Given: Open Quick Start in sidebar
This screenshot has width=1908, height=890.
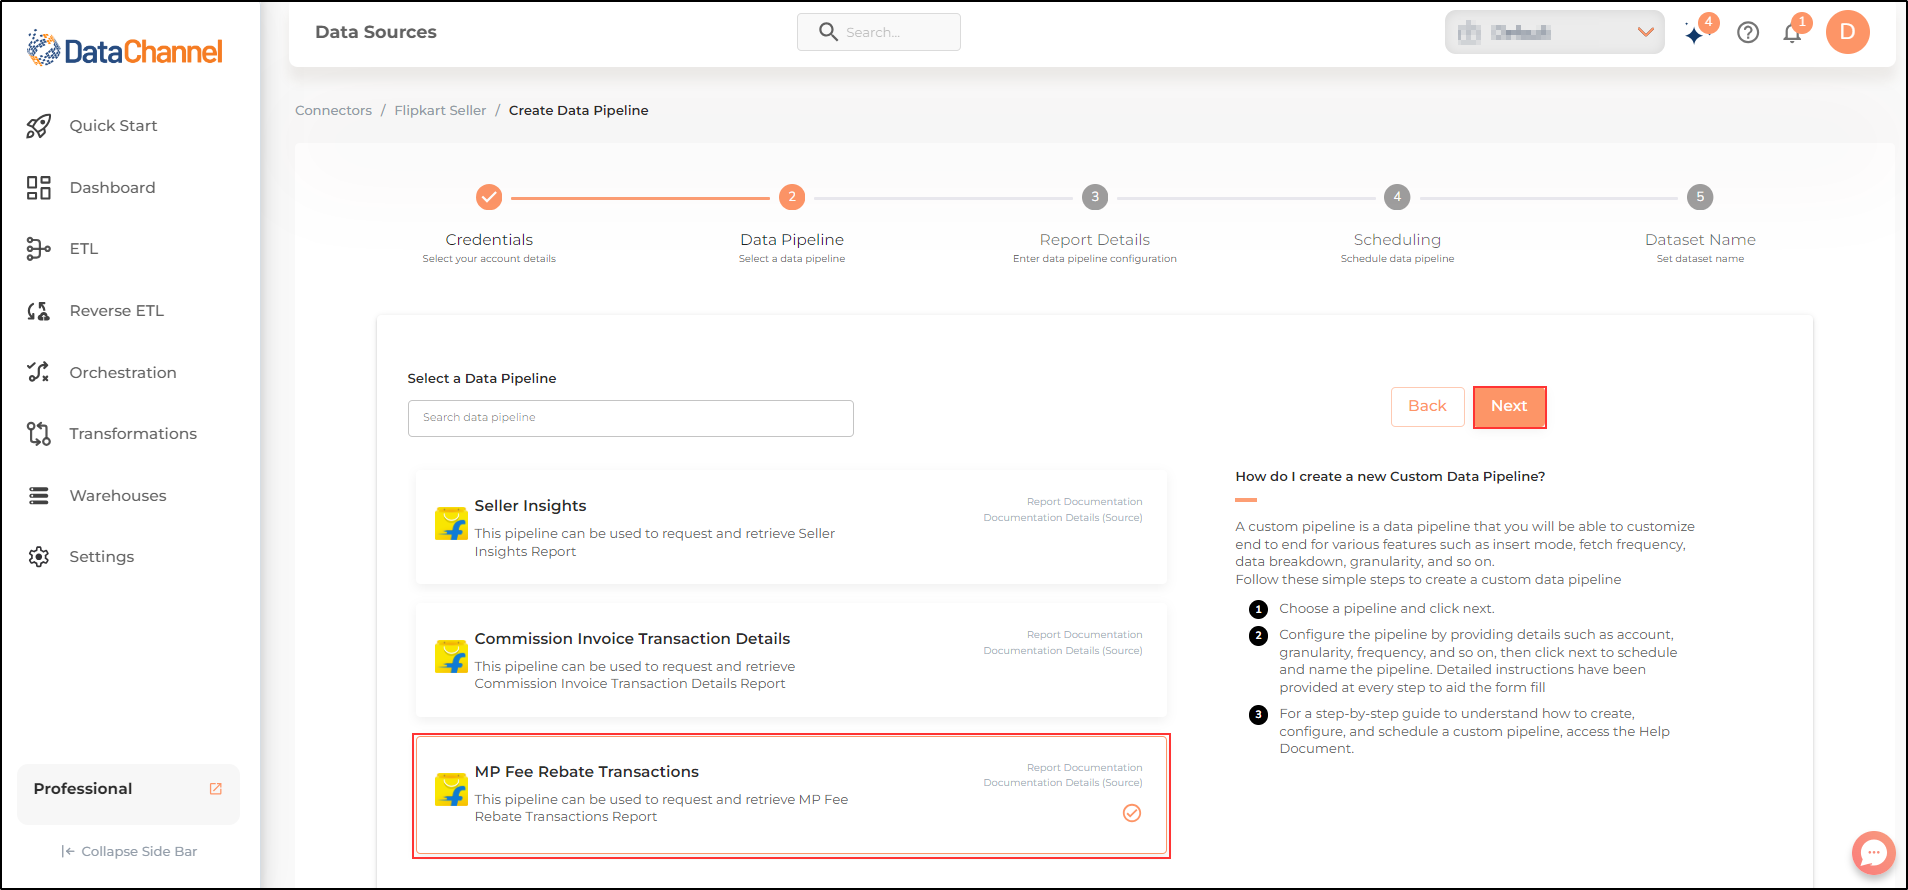Looking at the screenshot, I should 113,126.
